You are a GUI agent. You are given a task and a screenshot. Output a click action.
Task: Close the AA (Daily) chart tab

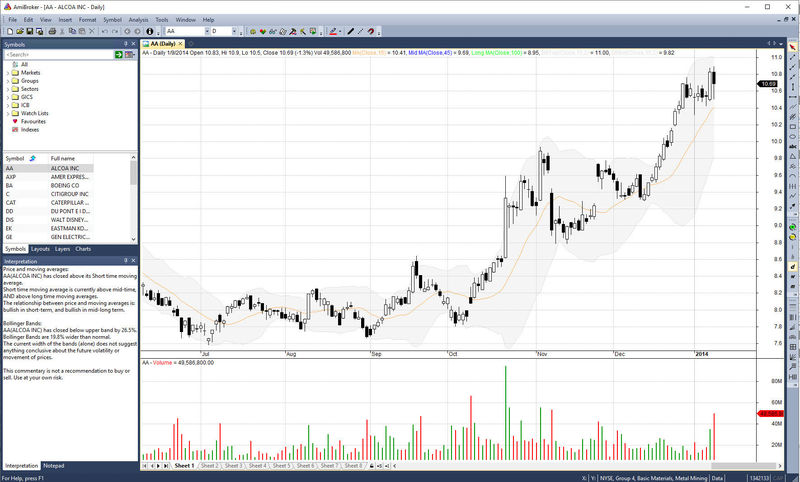[x=180, y=44]
